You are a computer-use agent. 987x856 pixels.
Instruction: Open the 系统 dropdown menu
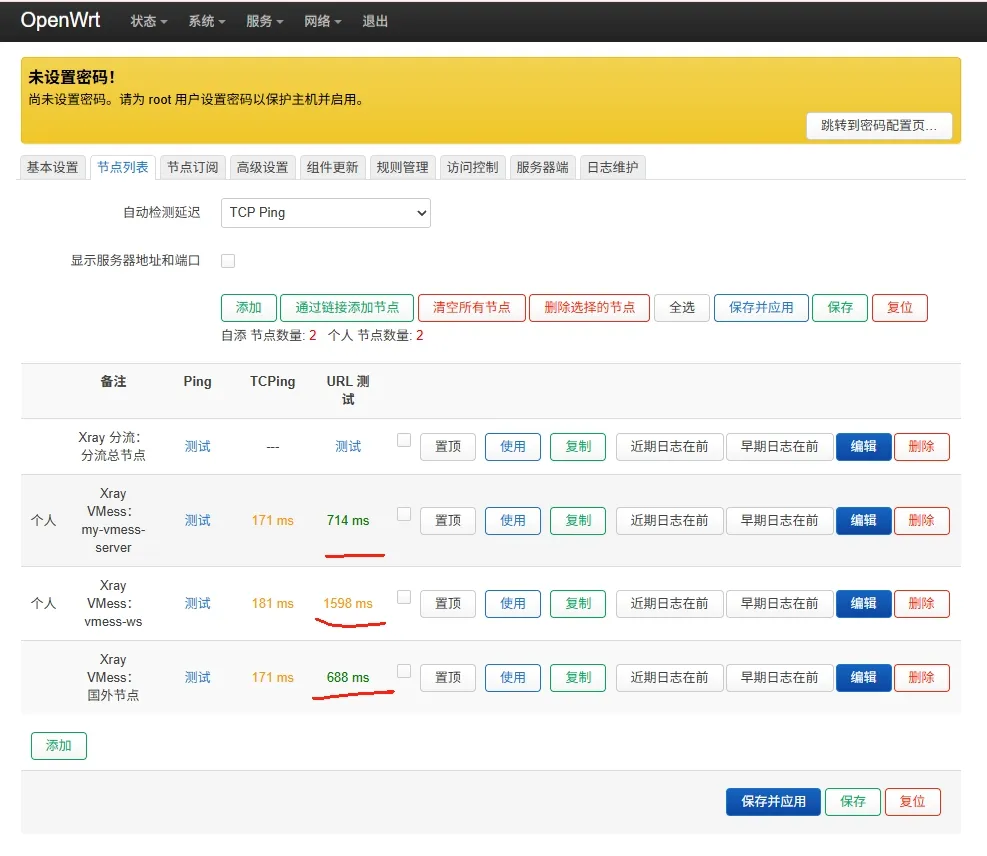tap(206, 21)
